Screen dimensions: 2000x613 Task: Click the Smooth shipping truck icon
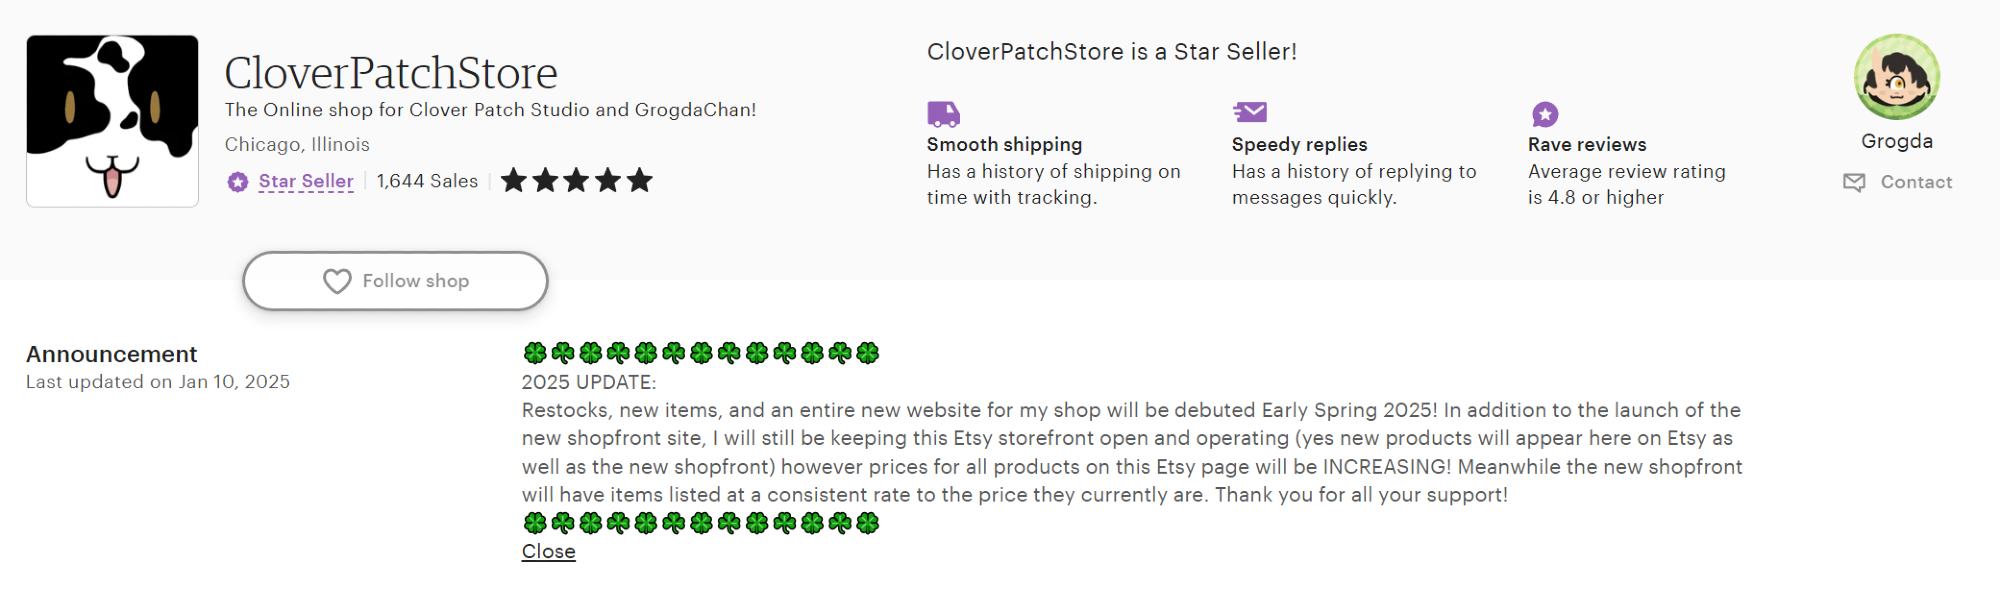pyautogui.click(x=943, y=114)
